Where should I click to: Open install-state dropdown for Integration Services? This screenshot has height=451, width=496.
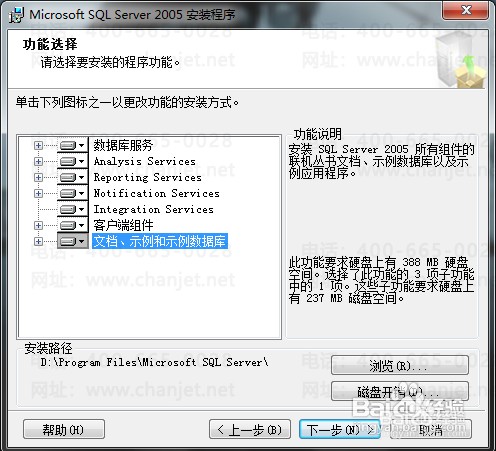pyautogui.click(x=72, y=209)
